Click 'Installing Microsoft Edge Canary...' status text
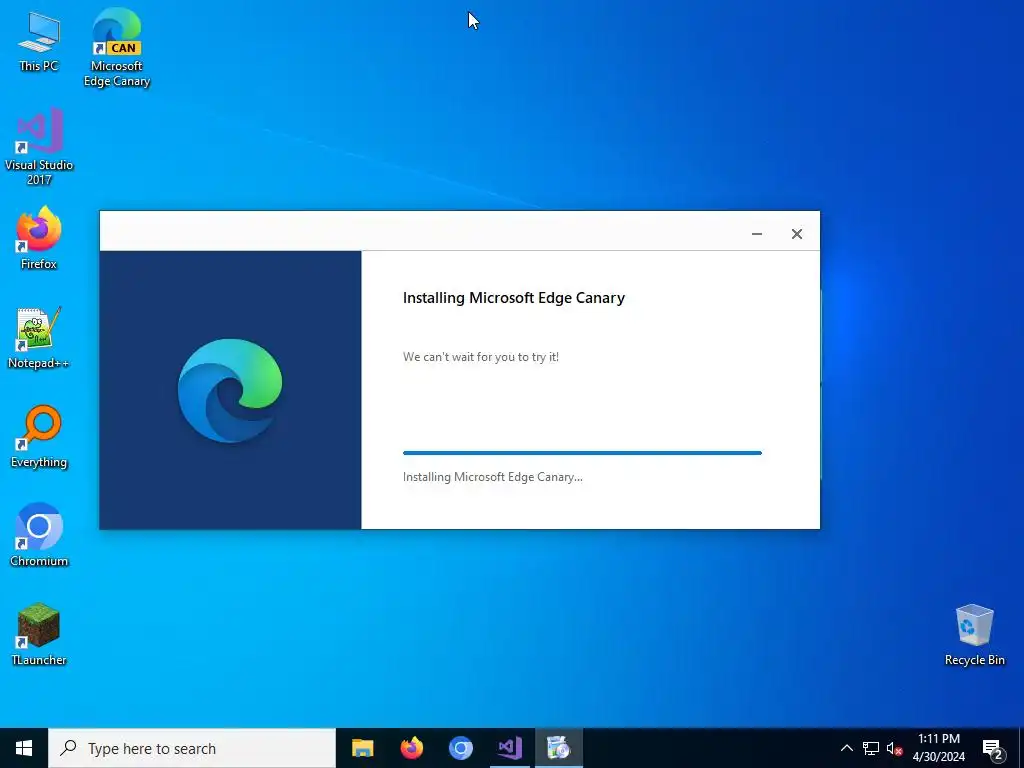 [492, 477]
